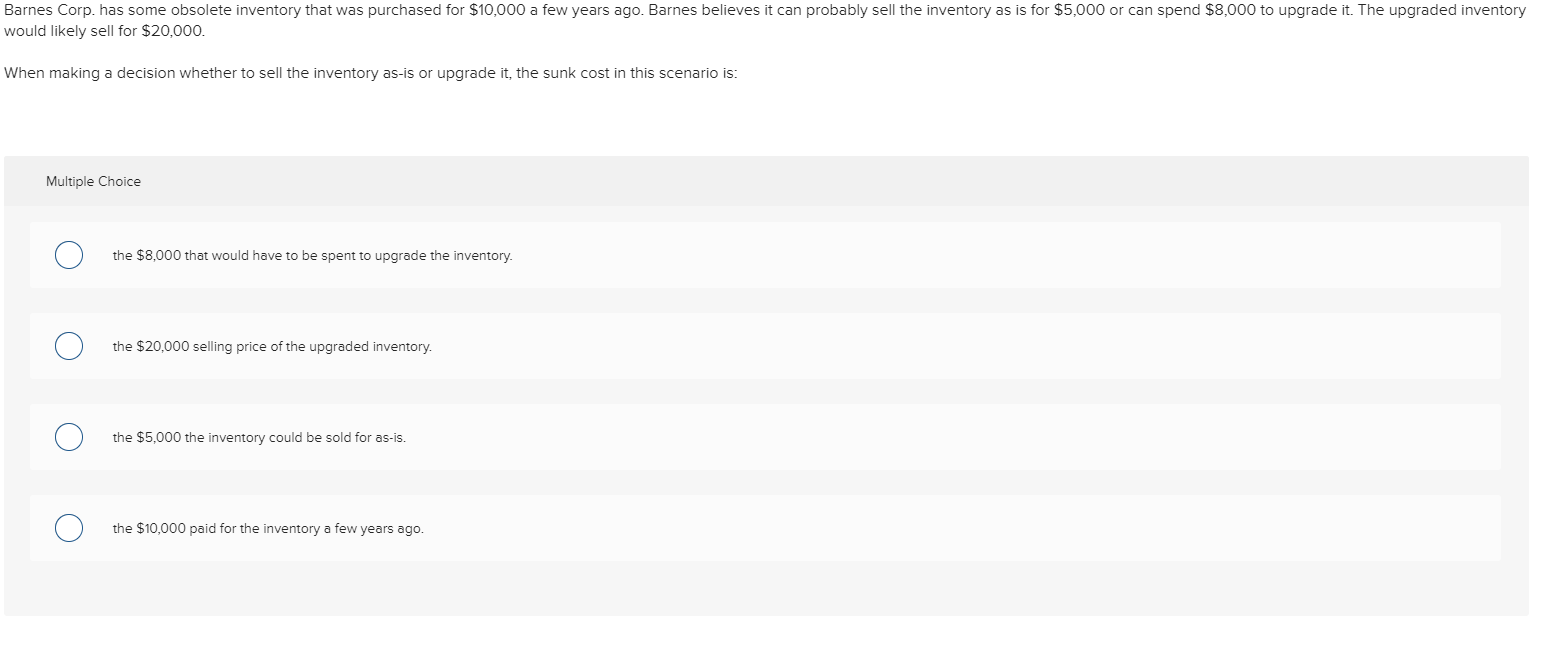The width and height of the screenshot is (1541, 645).
Task: Click the Barnes Corp. scenario paragraph
Action: pyautogui.click(x=600, y=20)
